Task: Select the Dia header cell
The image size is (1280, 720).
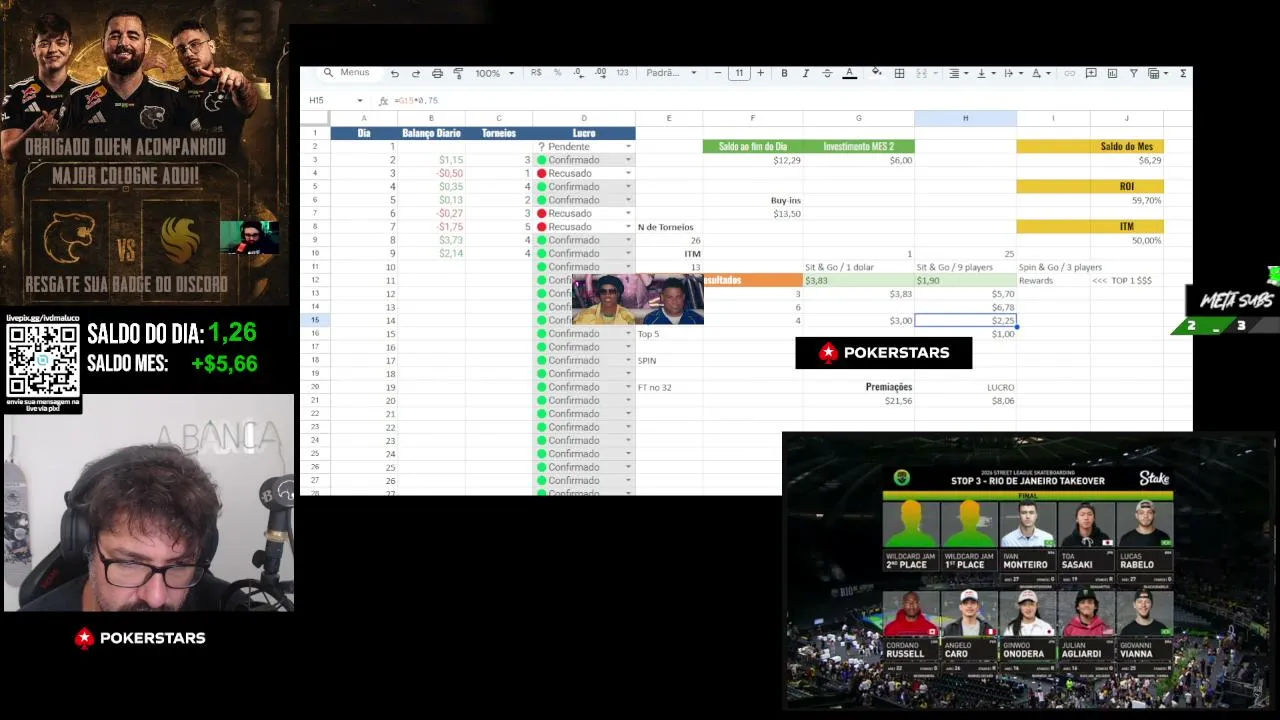Action: pyautogui.click(x=364, y=133)
